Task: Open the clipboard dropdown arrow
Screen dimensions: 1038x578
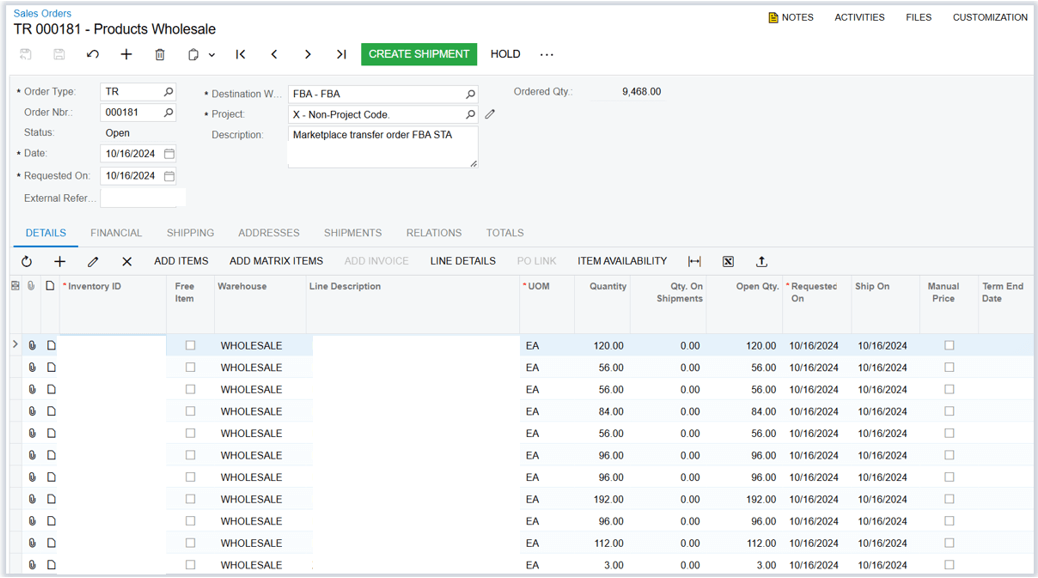Action: [212, 55]
